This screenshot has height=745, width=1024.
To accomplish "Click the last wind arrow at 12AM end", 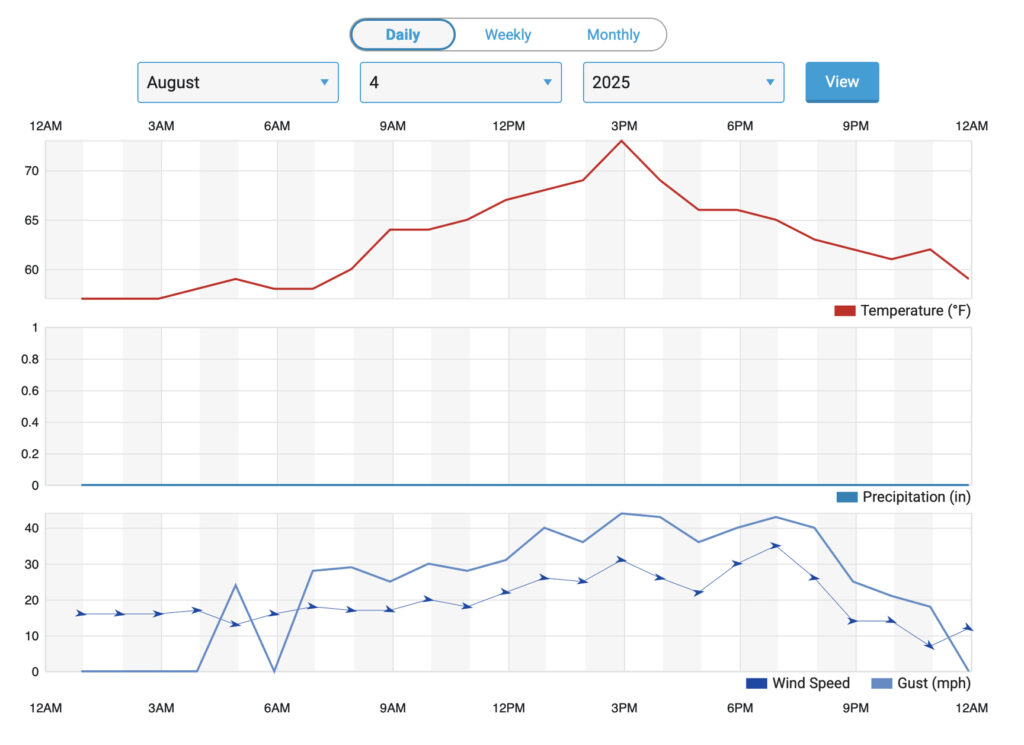I will coord(968,627).
